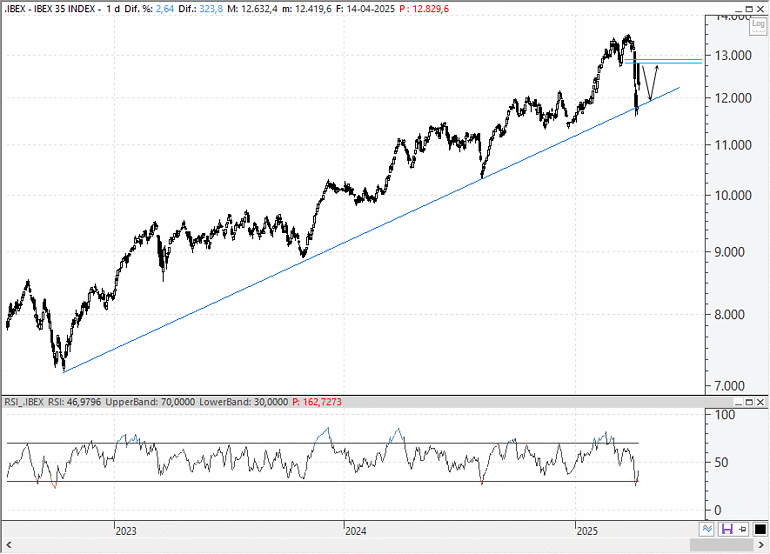This screenshot has width=770, height=554.
Task: Toggle the Log scale button on price axis
Action: tap(758, 25)
